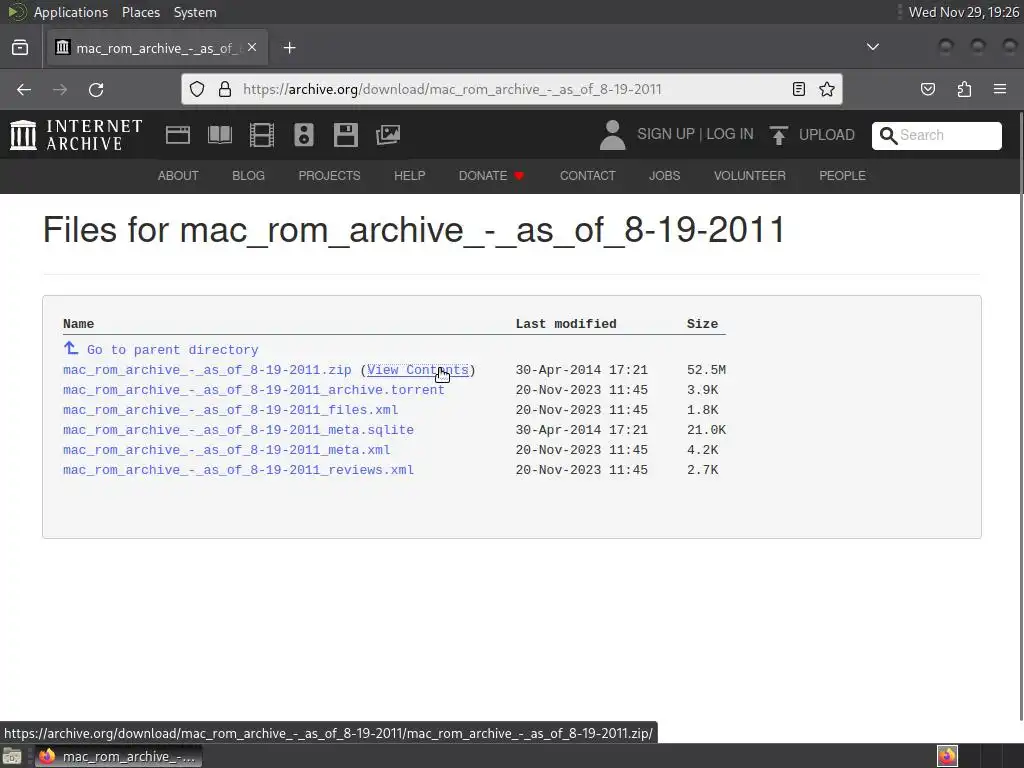1024x768 pixels.
Task: Click the SIGN UP link
Action: 665,134
